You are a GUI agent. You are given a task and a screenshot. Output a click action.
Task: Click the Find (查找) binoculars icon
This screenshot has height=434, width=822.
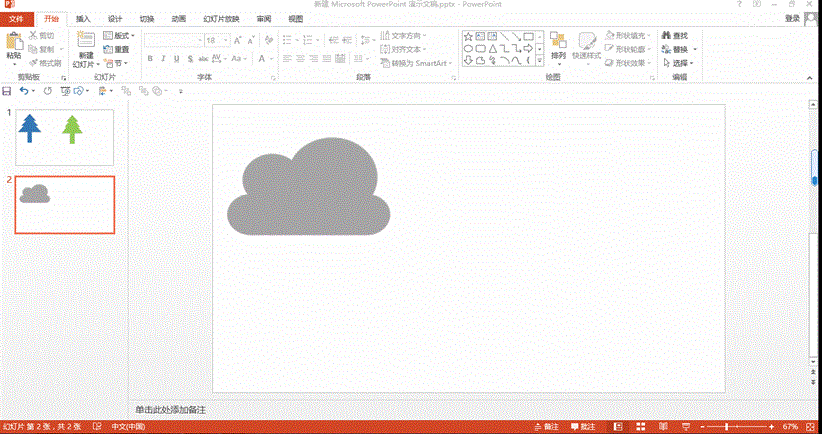click(666, 36)
